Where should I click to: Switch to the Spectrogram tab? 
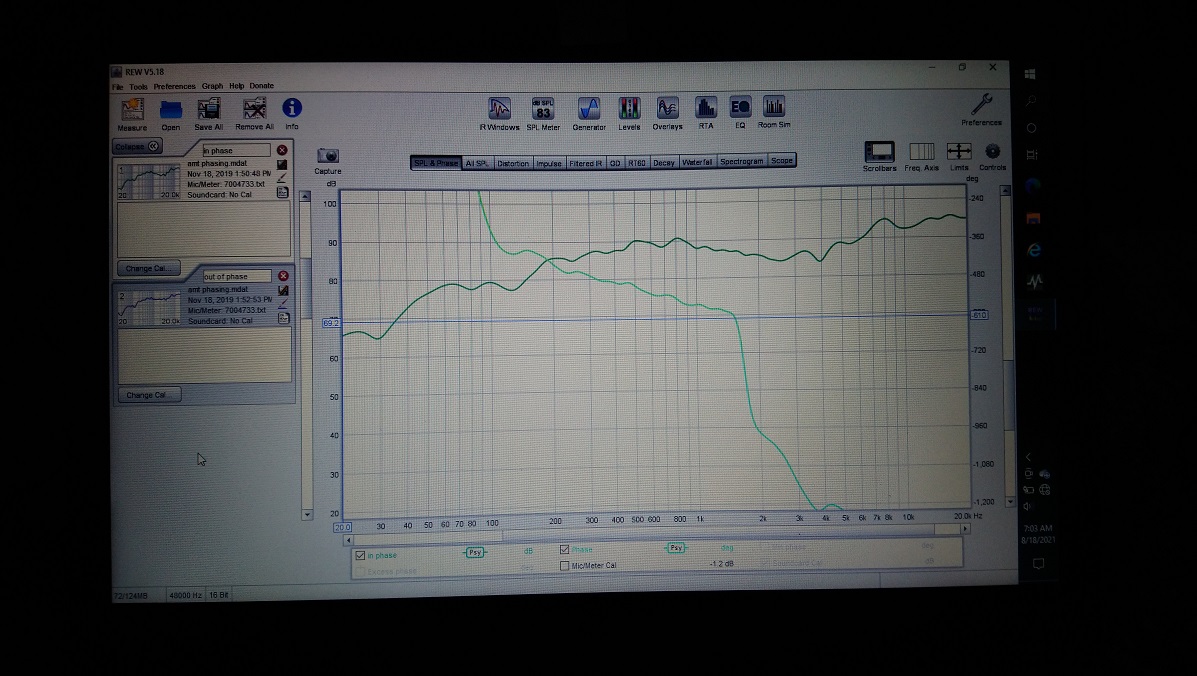coord(741,161)
